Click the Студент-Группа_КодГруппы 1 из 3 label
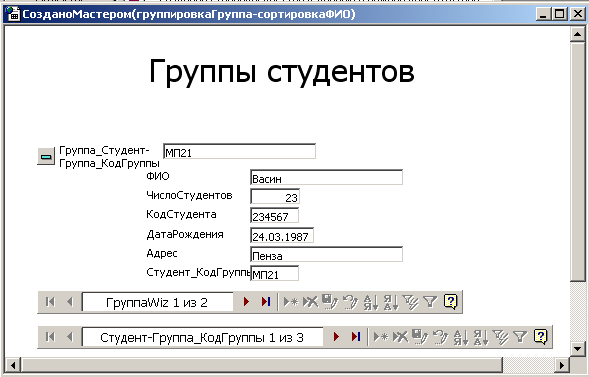Viewport: 589px width, 377px height. (x=202, y=337)
